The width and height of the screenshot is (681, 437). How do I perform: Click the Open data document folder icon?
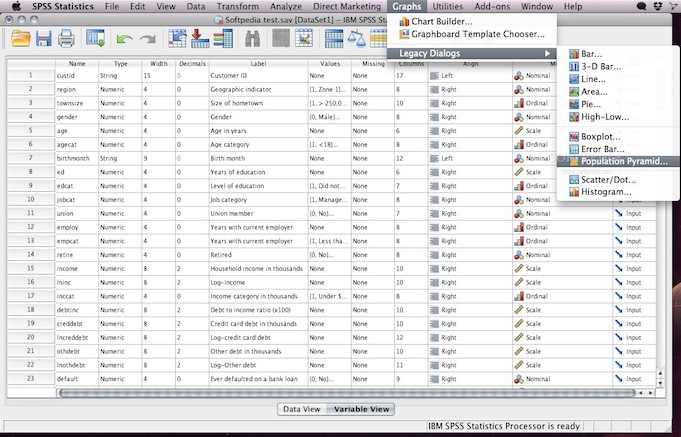20,38
